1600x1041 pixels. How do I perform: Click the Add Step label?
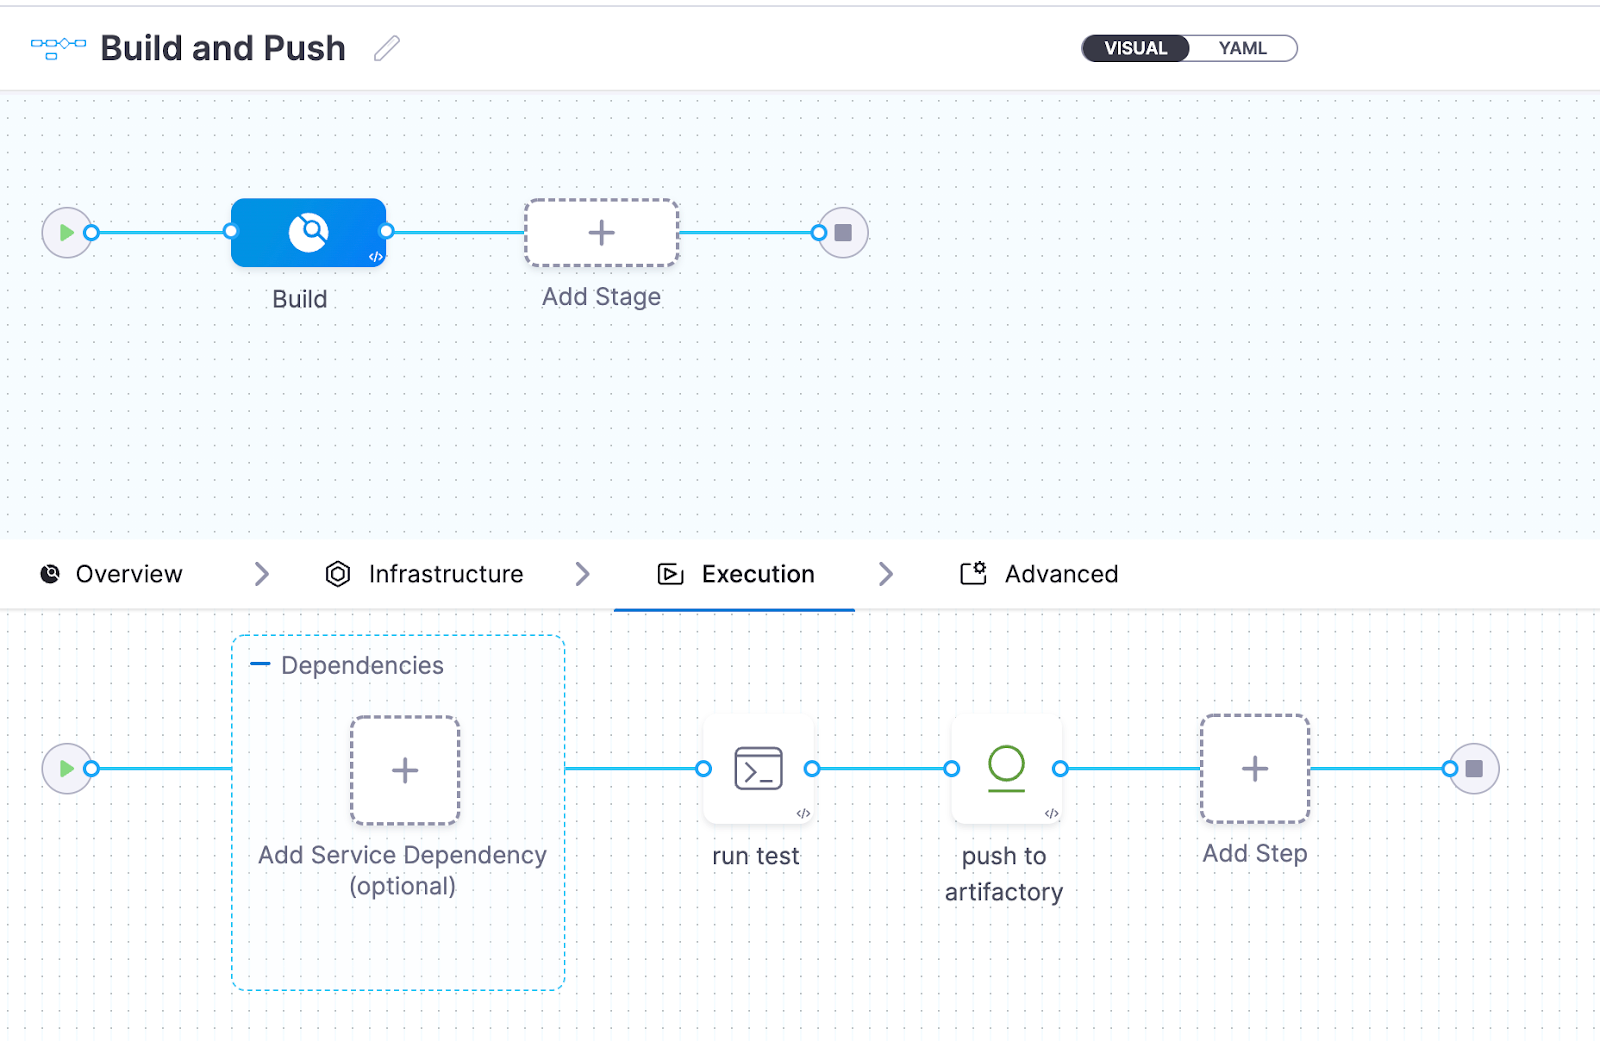pyautogui.click(x=1255, y=853)
